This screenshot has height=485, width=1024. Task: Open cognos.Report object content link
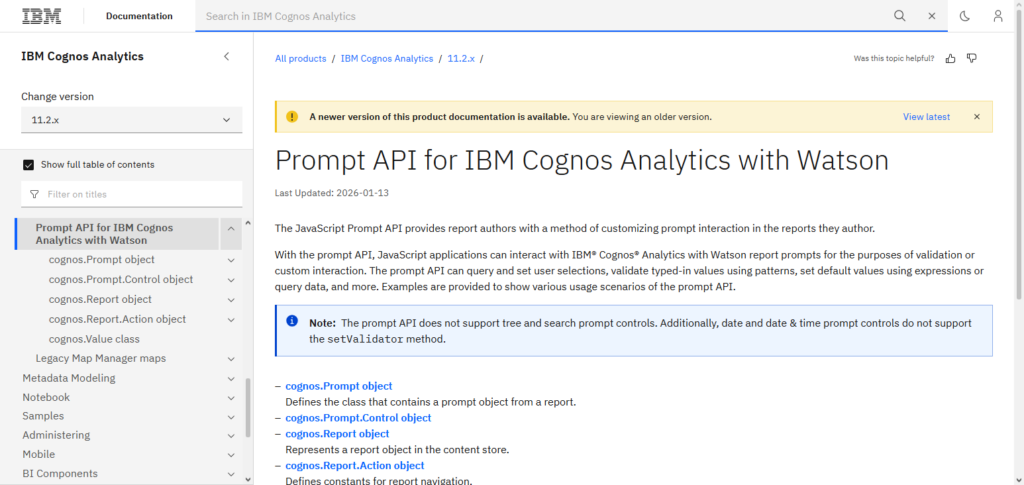tap(337, 434)
